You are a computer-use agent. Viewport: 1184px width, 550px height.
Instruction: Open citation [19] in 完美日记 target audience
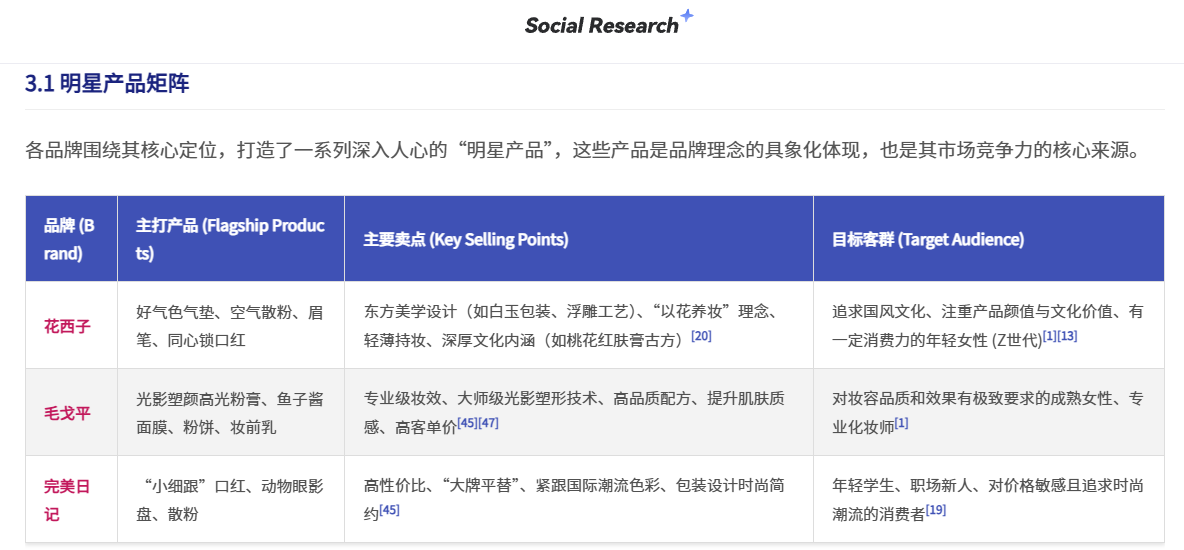(936, 510)
